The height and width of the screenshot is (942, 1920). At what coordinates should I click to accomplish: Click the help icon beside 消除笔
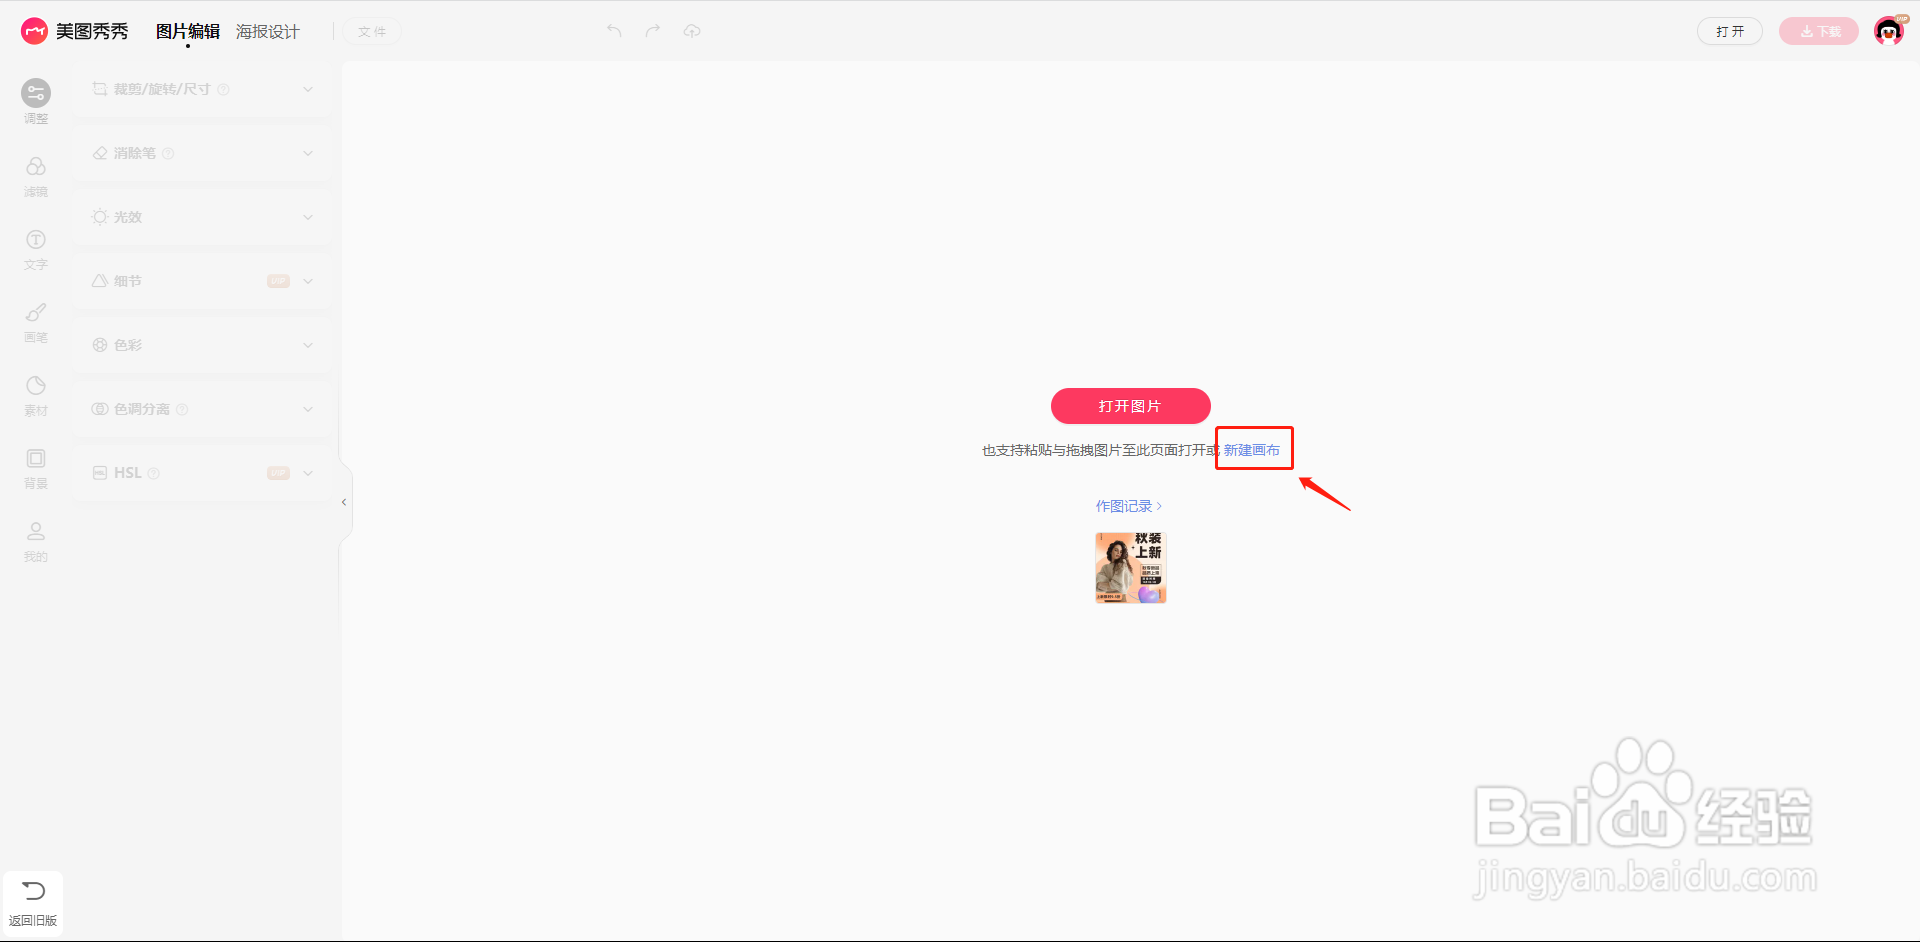tap(168, 153)
